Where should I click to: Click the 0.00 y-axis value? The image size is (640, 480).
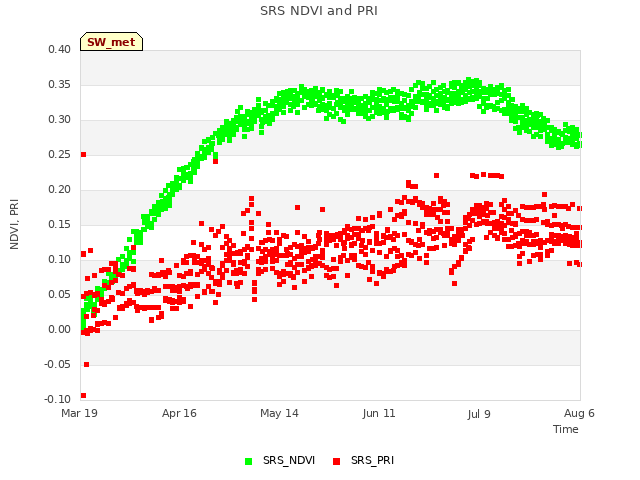60,329
